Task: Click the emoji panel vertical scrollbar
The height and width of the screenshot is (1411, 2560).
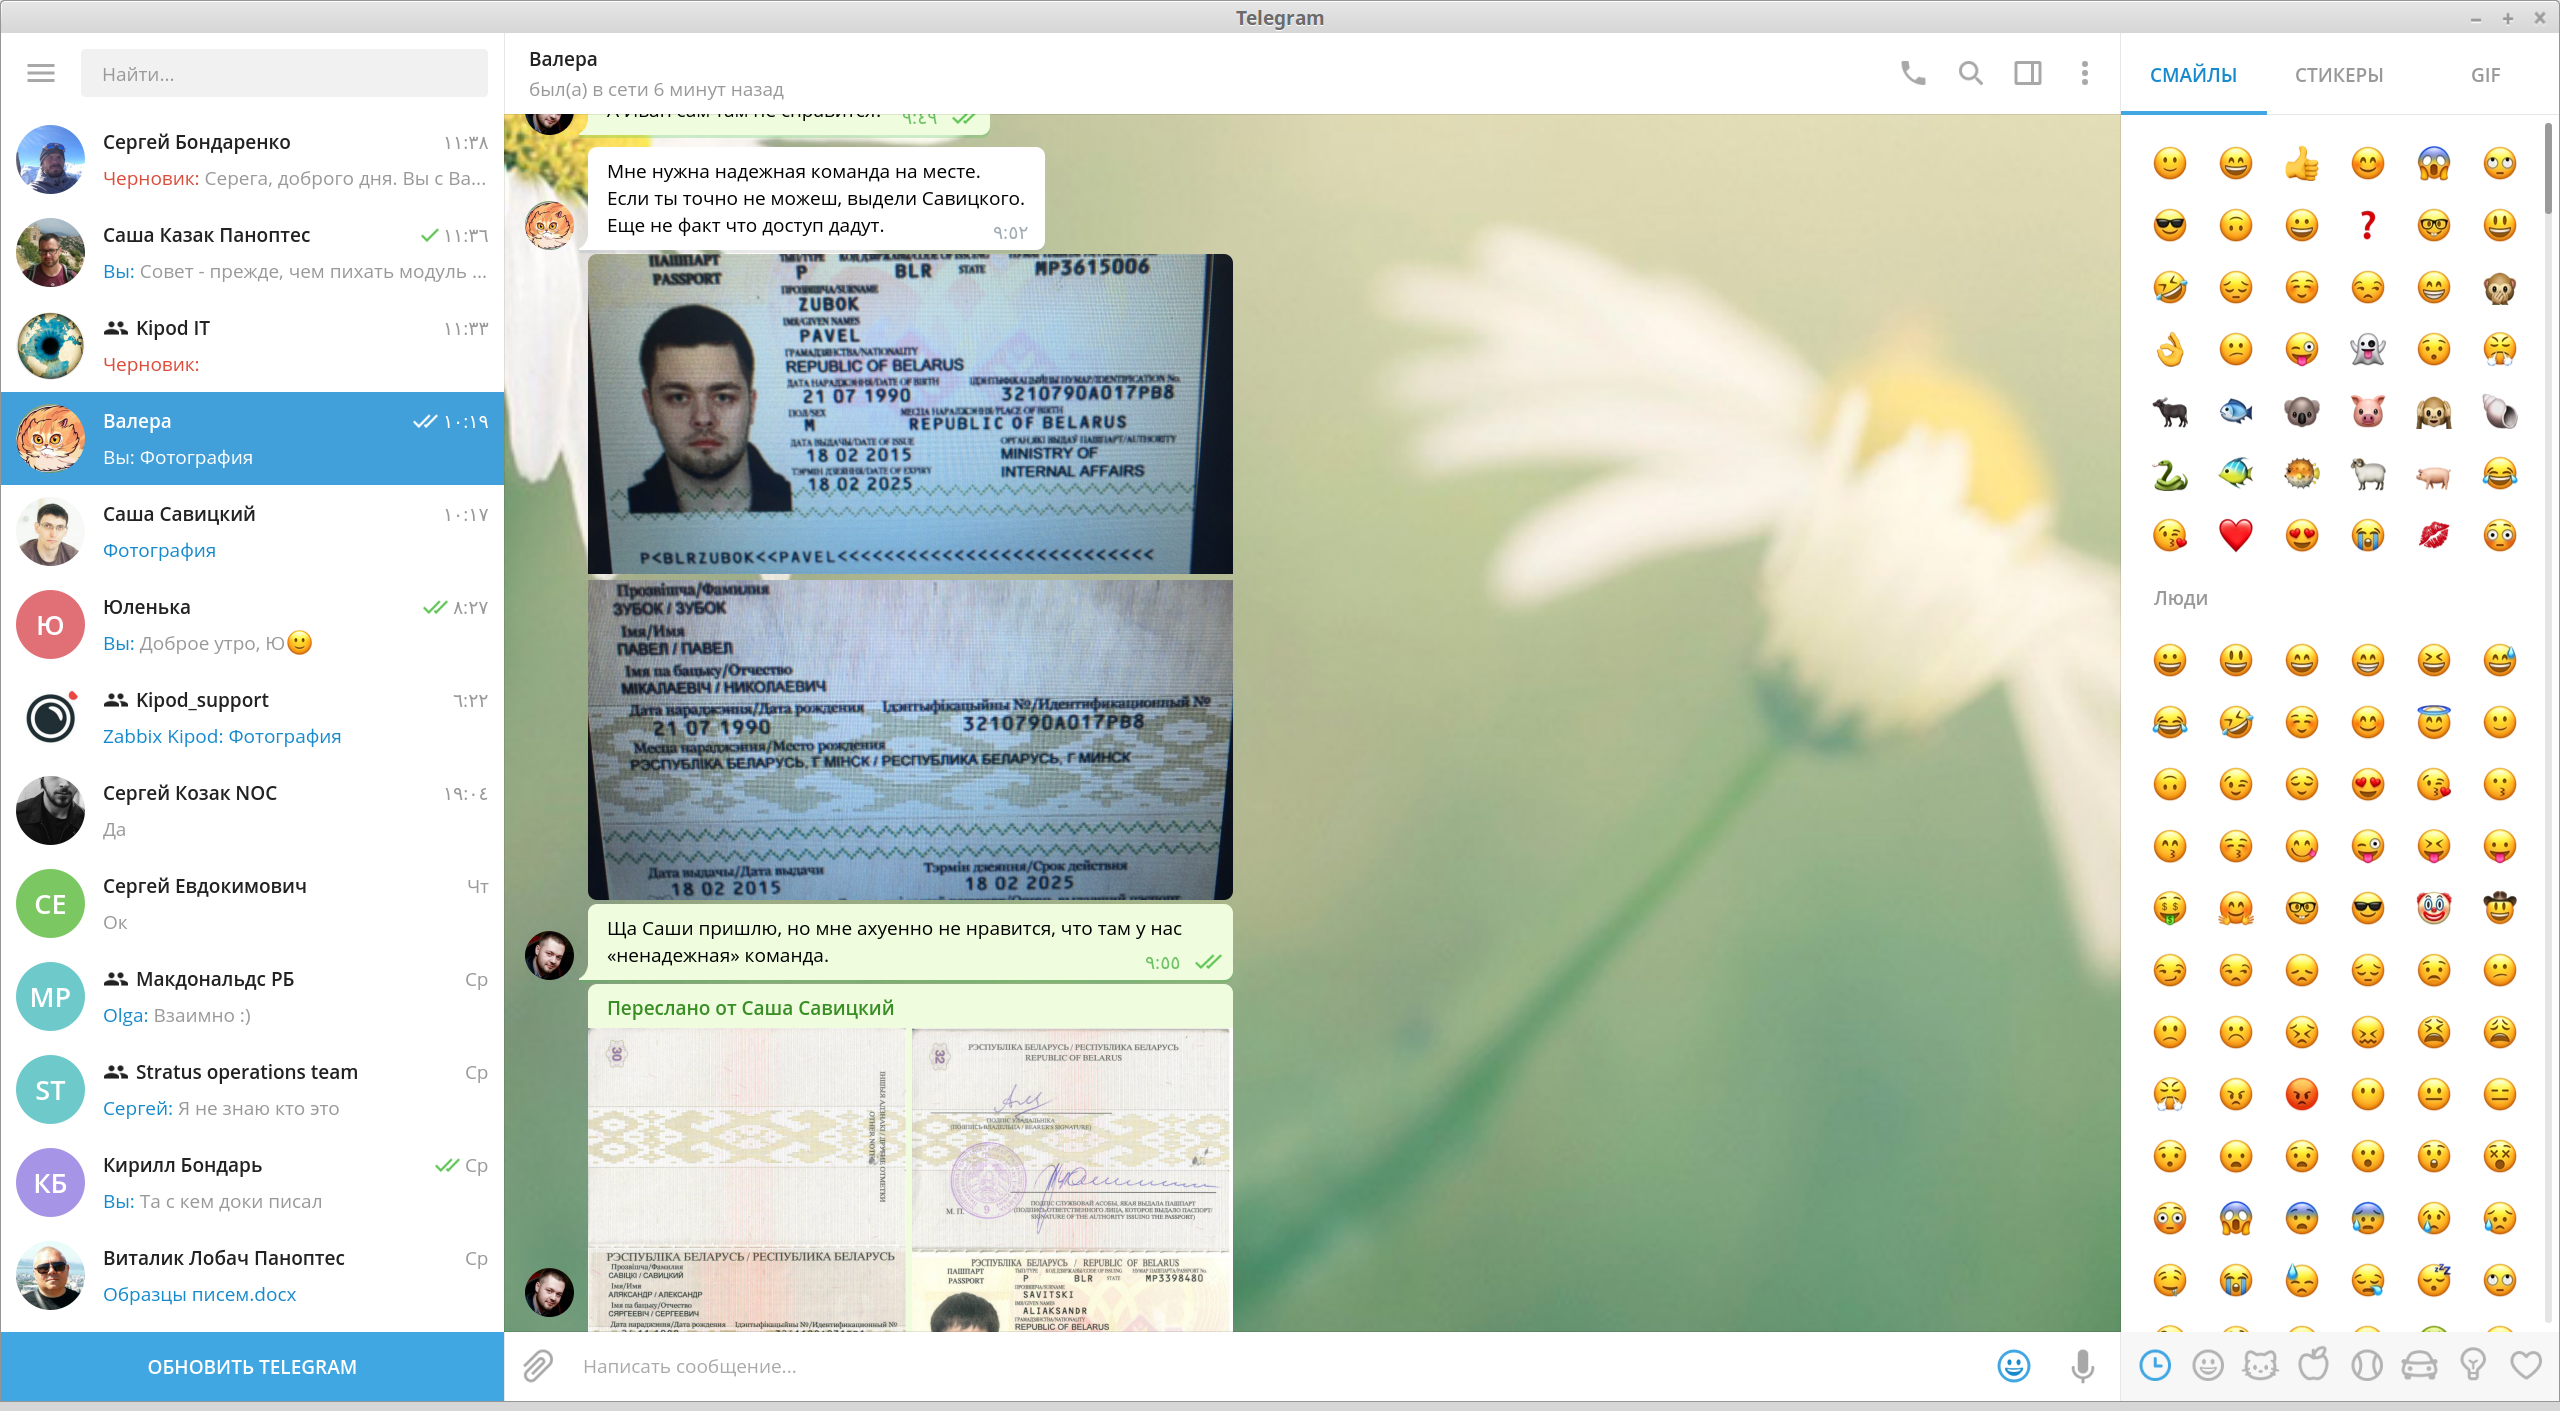Action: click(x=2548, y=167)
